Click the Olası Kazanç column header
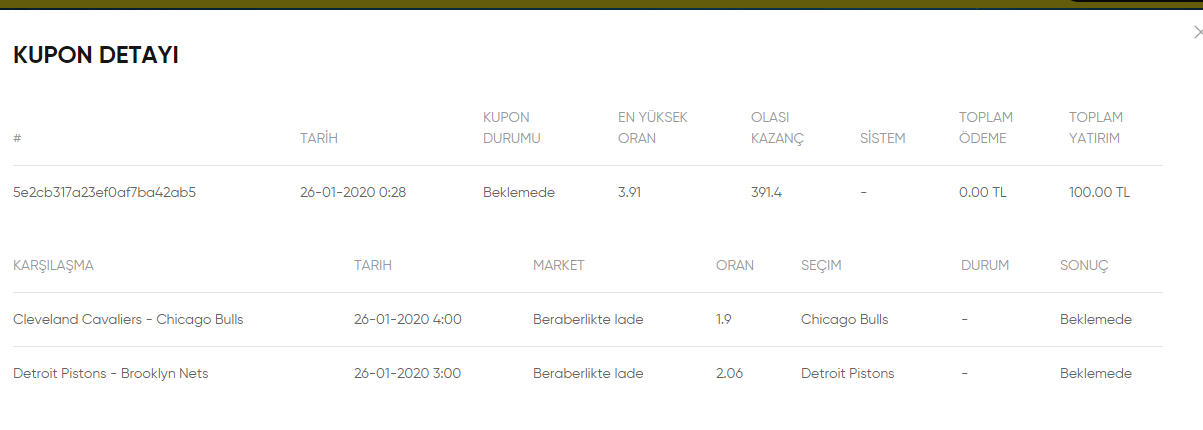The width and height of the screenshot is (1203, 430). [778, 128]
